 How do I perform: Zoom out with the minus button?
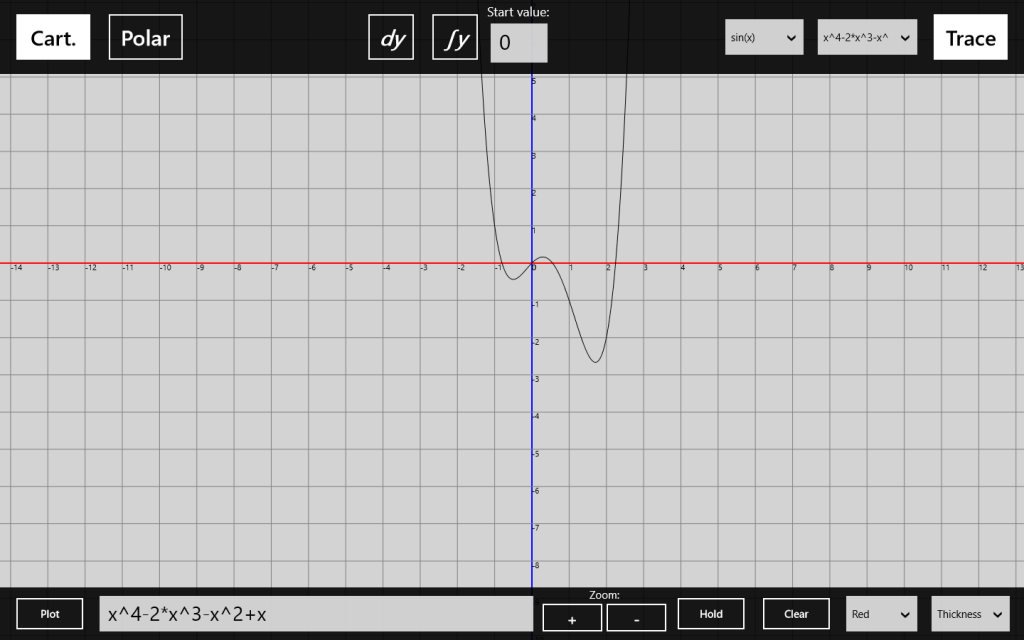(x=636, y=618)
